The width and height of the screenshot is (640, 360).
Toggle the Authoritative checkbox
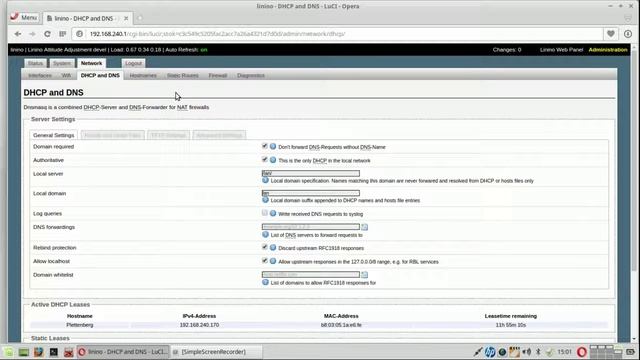(x=264, y=160)
